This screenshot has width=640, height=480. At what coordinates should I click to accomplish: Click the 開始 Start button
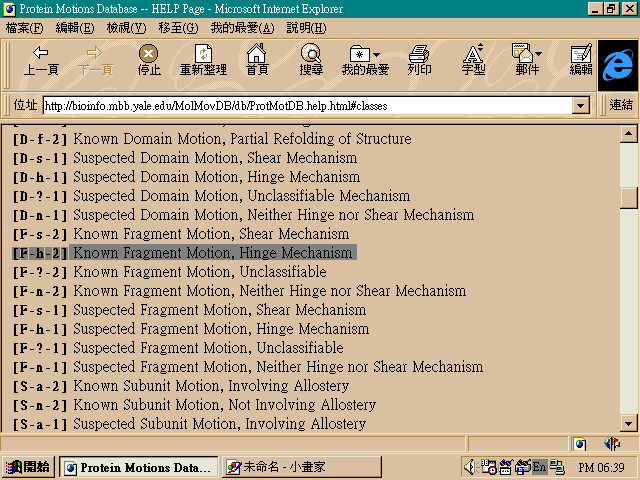28,467
